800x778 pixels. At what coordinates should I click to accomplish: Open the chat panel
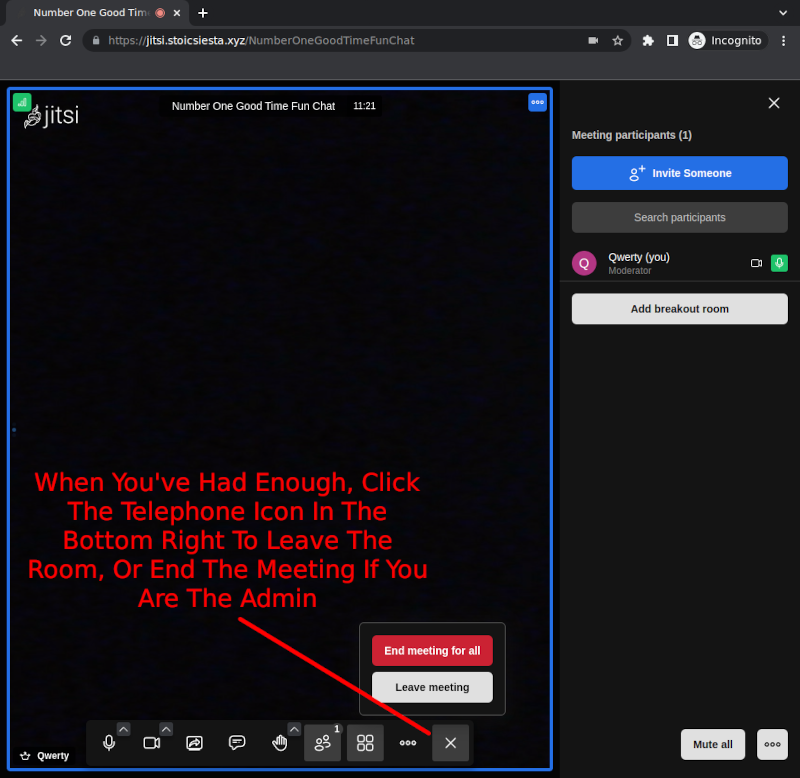point(237,743)
